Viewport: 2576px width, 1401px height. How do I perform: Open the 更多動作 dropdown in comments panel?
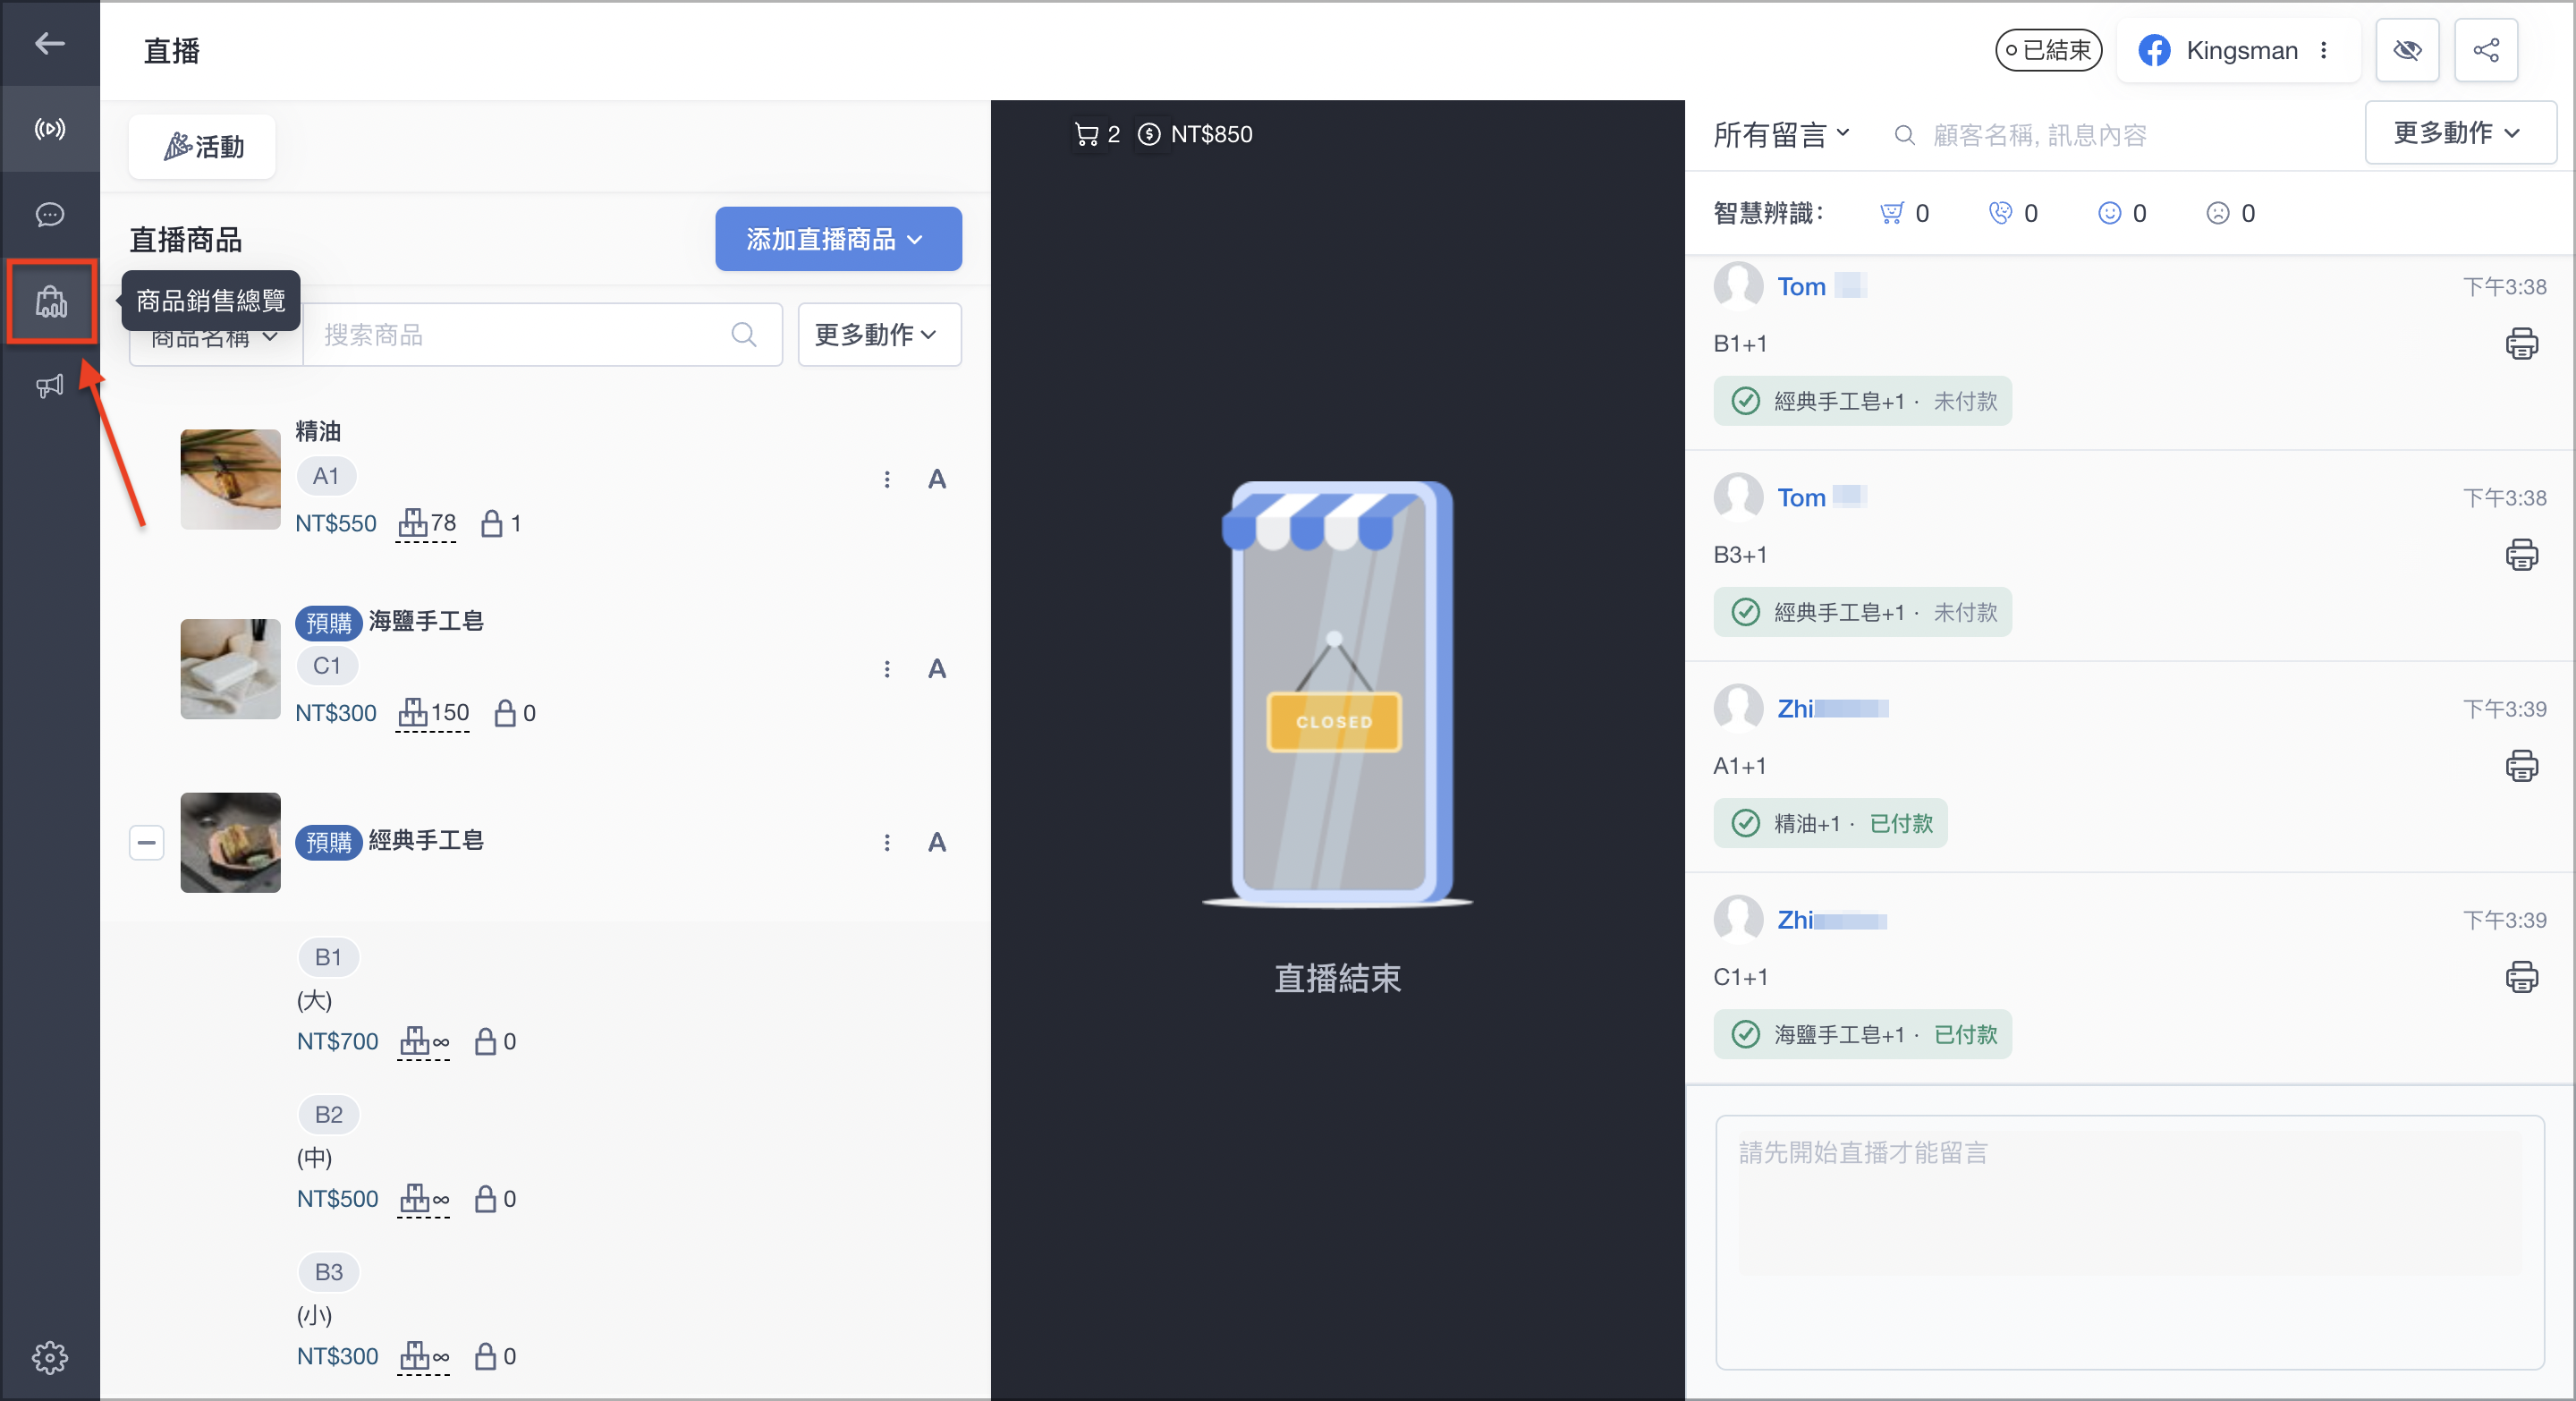click(x=2459, y=132)
